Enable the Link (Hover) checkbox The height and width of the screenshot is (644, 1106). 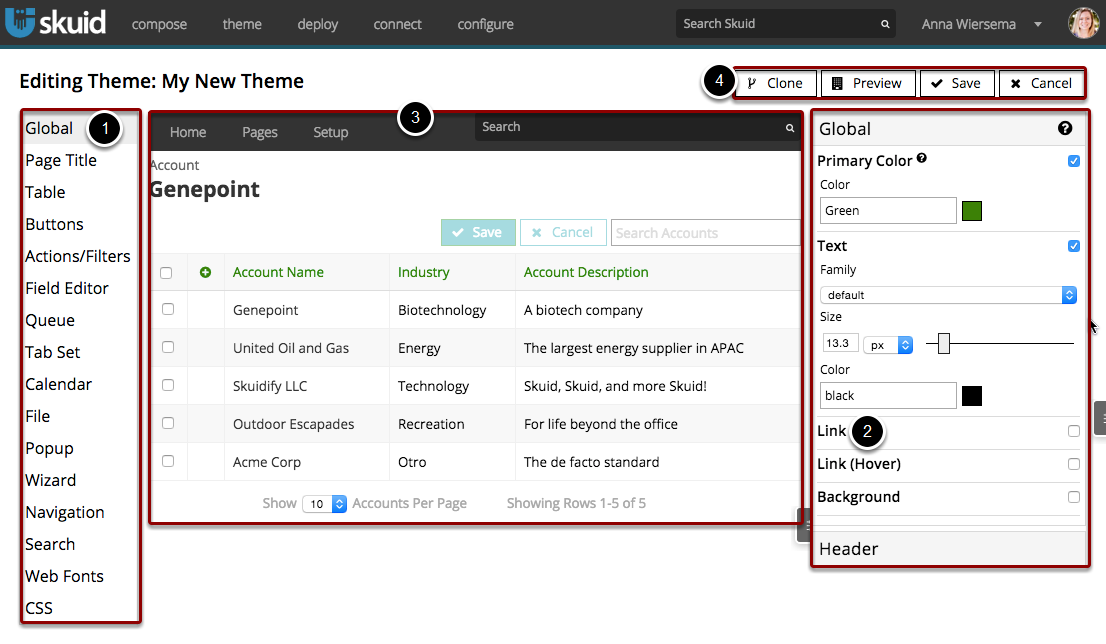pos(1074,464)
